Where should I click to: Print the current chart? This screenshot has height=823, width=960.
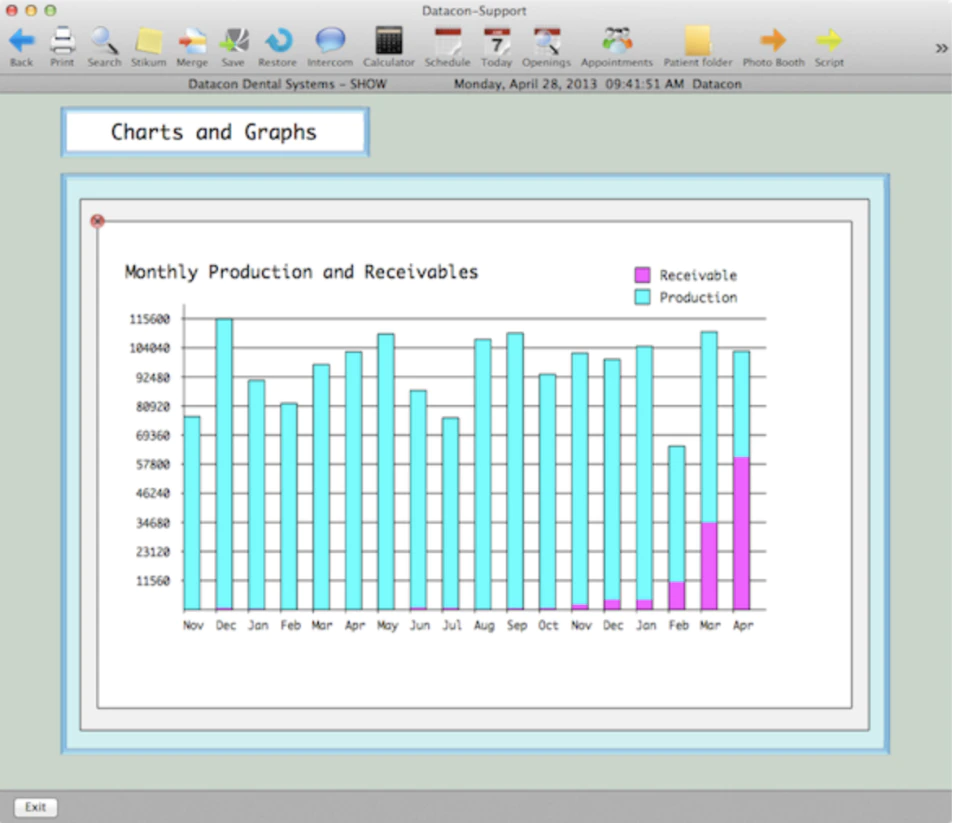[x=62, y=40]
